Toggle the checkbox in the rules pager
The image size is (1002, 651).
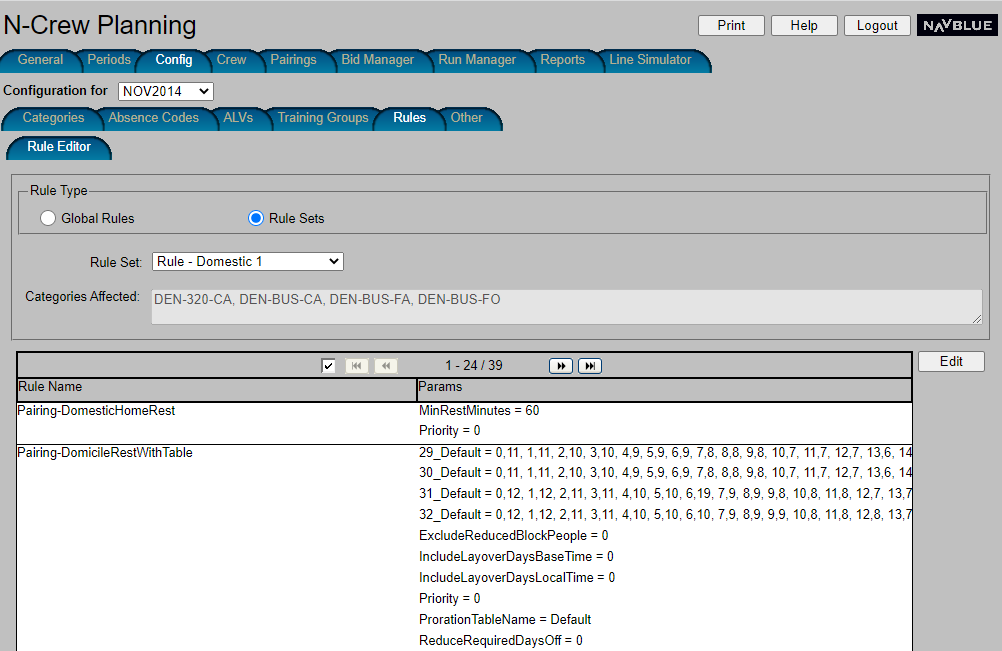point(328,366)
